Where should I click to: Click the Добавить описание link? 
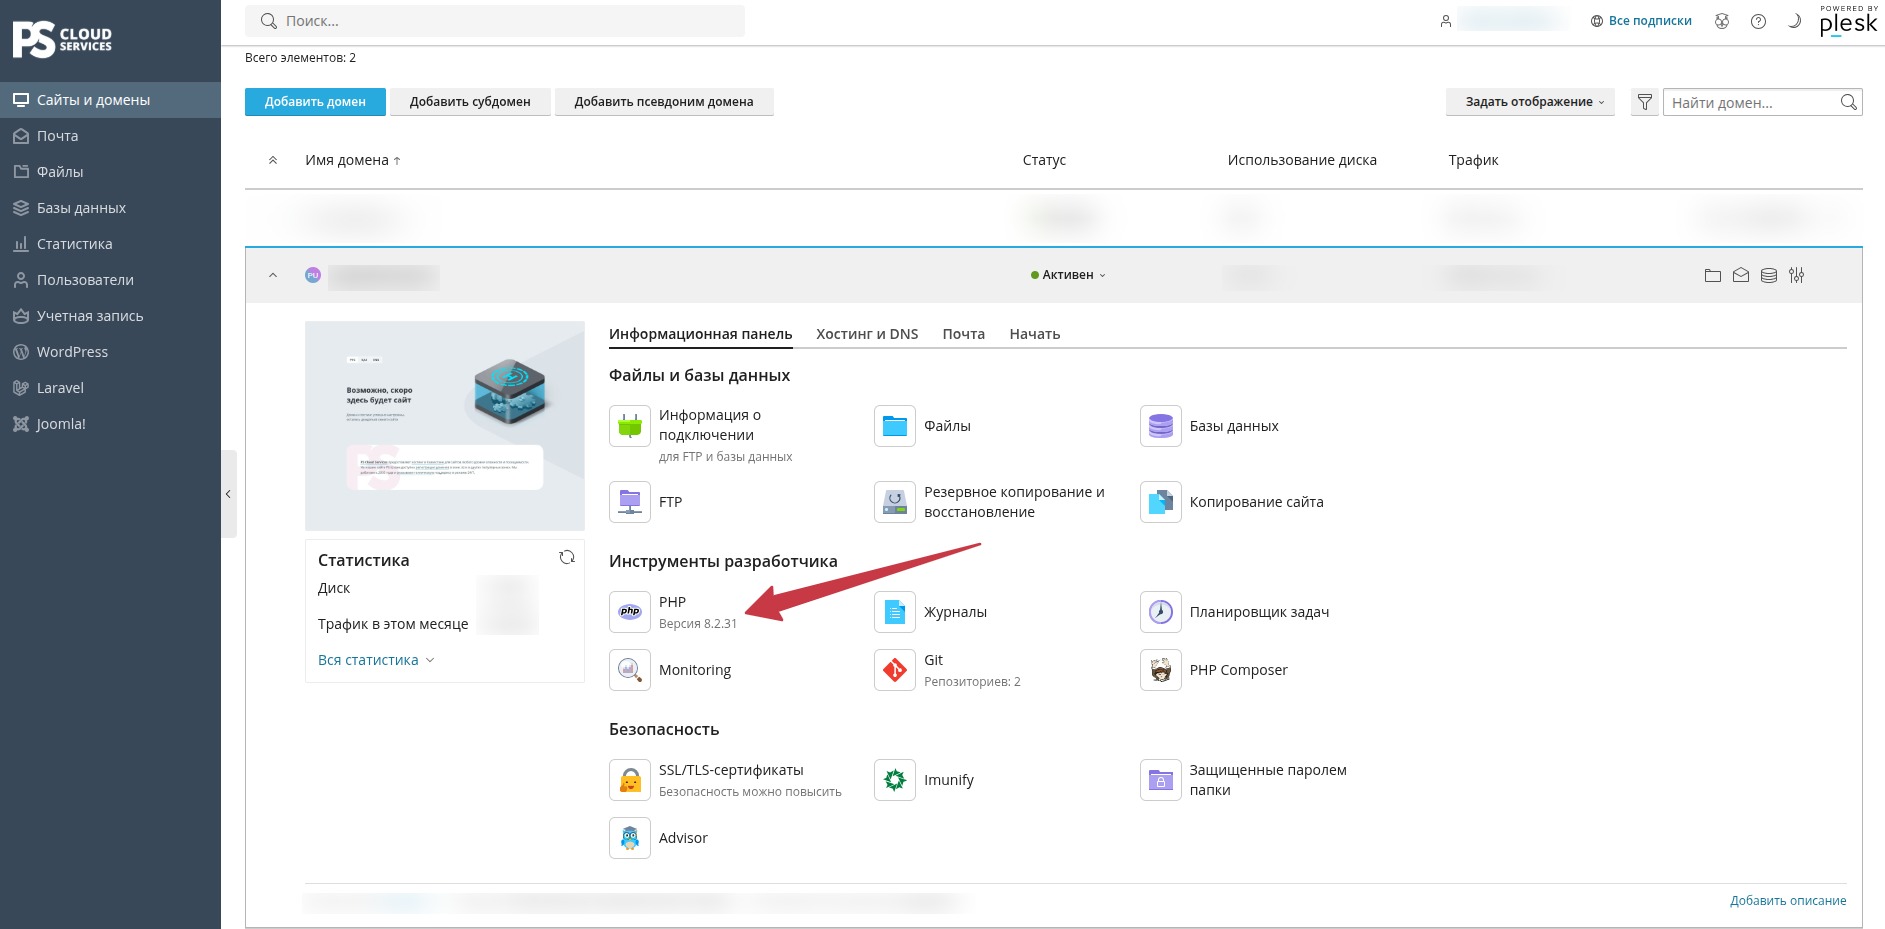point(1788,901)
